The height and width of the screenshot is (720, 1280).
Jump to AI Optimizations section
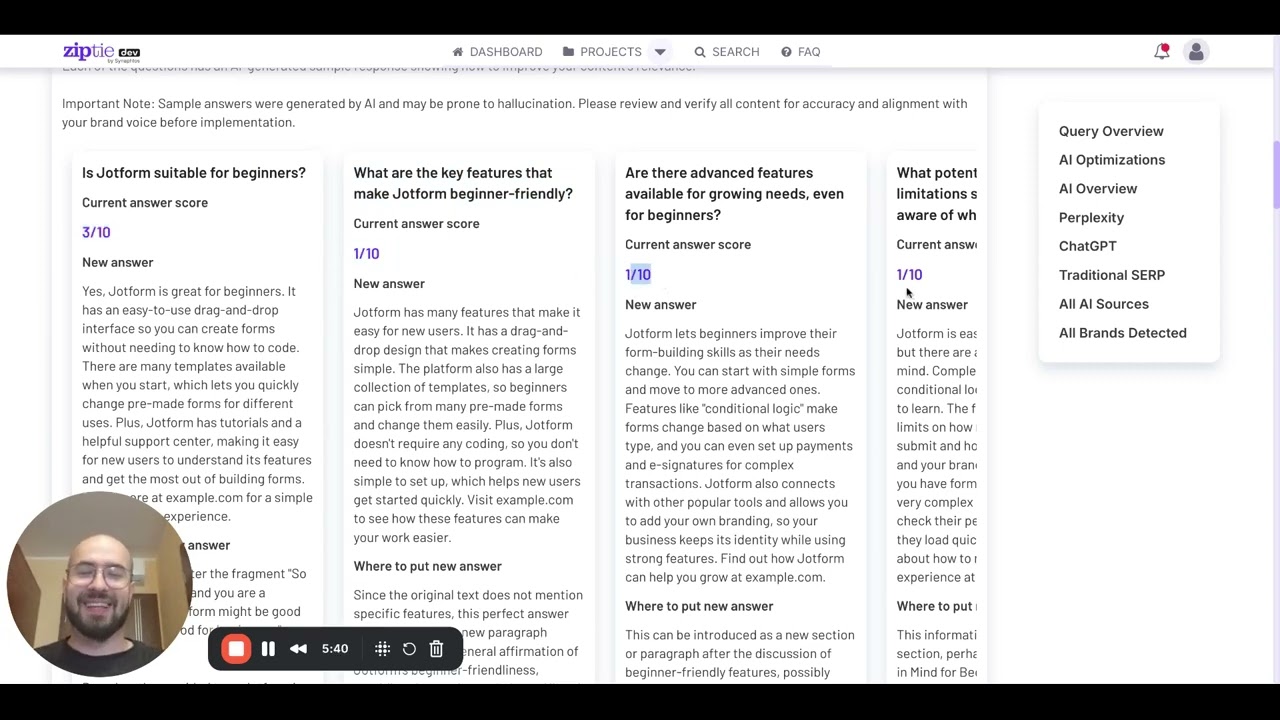pos(1112,160)
